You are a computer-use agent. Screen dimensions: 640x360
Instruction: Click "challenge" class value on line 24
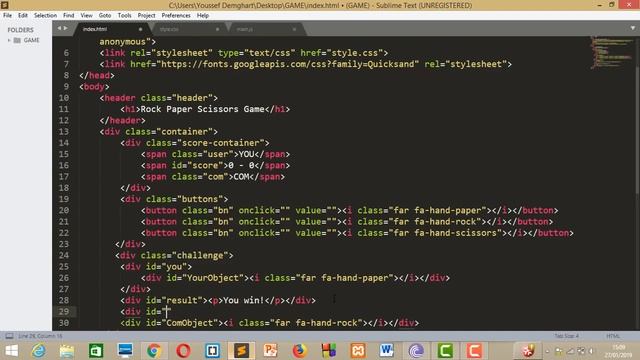(x=200, y=256)
